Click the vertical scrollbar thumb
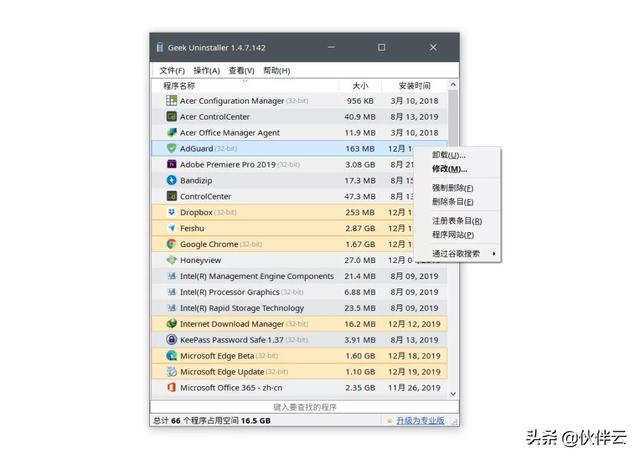The height and width of the screenshot is (459, 640). [453, 118]
